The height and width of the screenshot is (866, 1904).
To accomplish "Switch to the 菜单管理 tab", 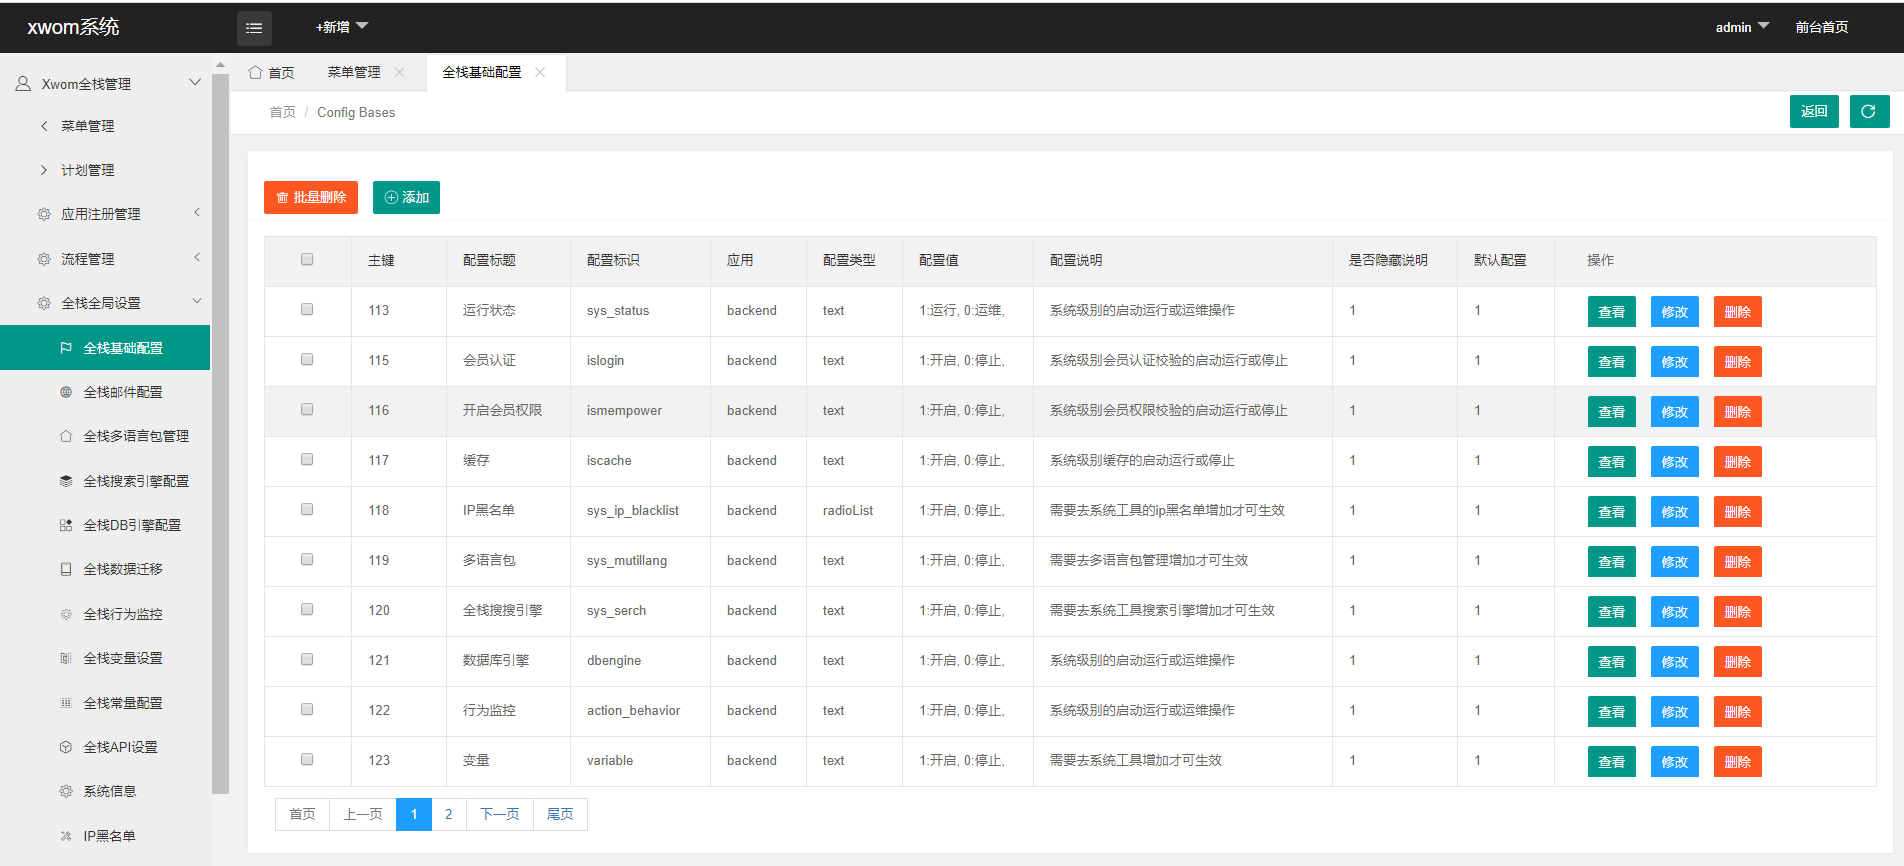I will tap(354, 72).
